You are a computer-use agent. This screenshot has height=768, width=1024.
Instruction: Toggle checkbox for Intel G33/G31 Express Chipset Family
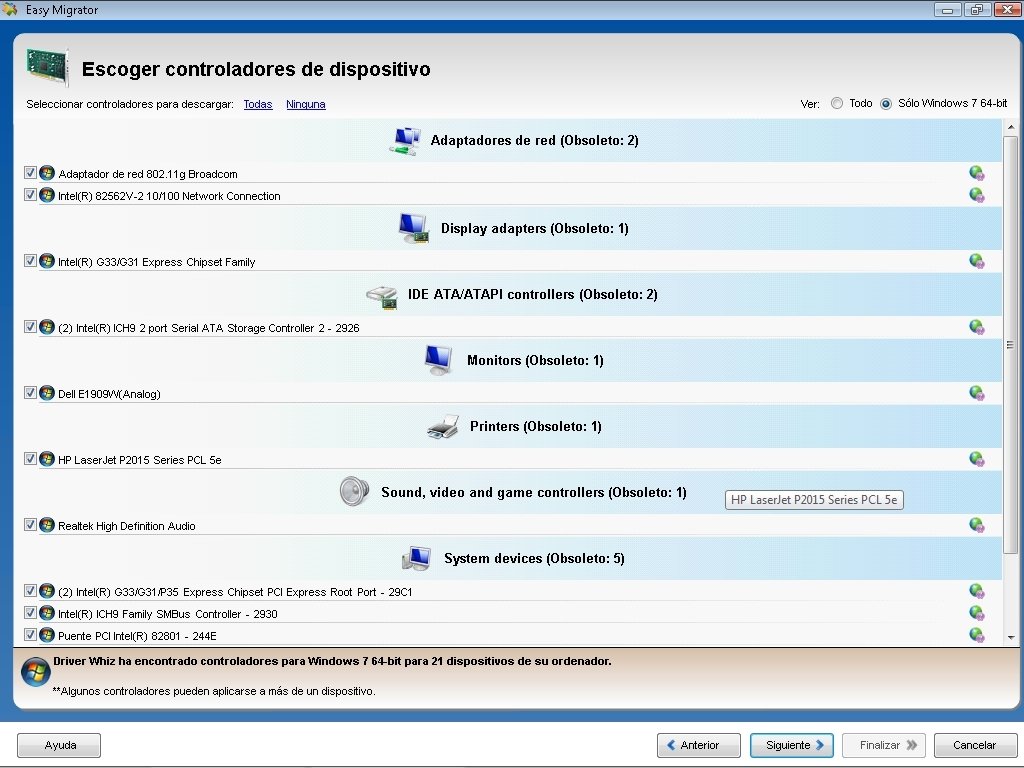30,261
